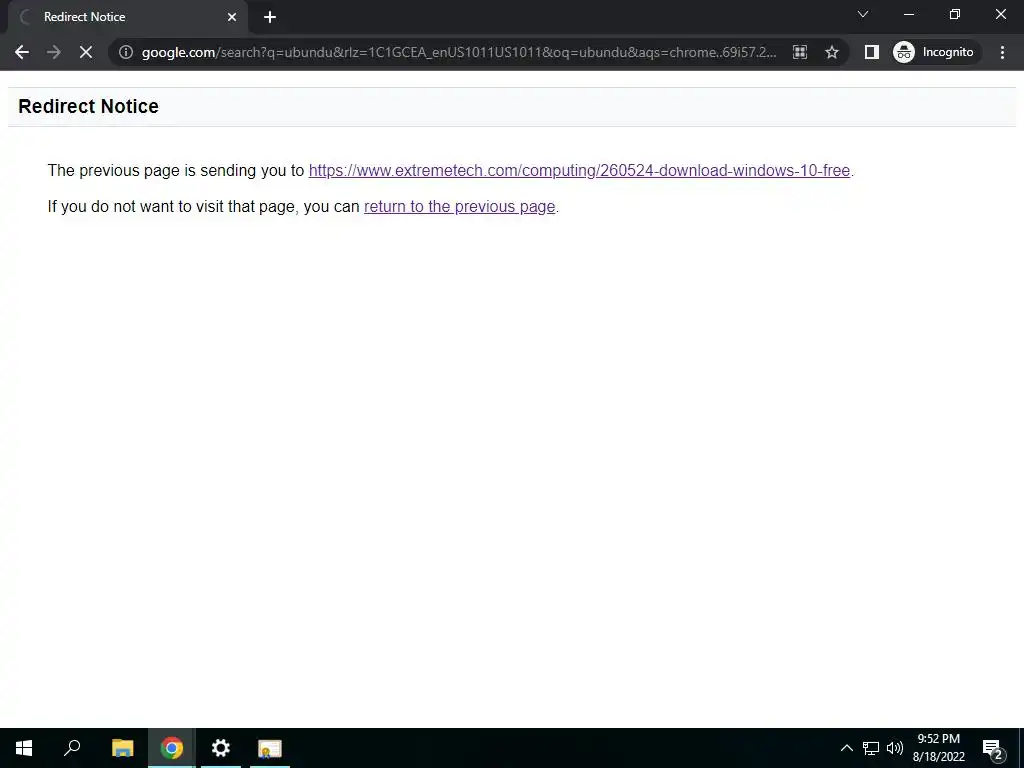
Task: Open network status tray icon
Action: tap(871, 748)
